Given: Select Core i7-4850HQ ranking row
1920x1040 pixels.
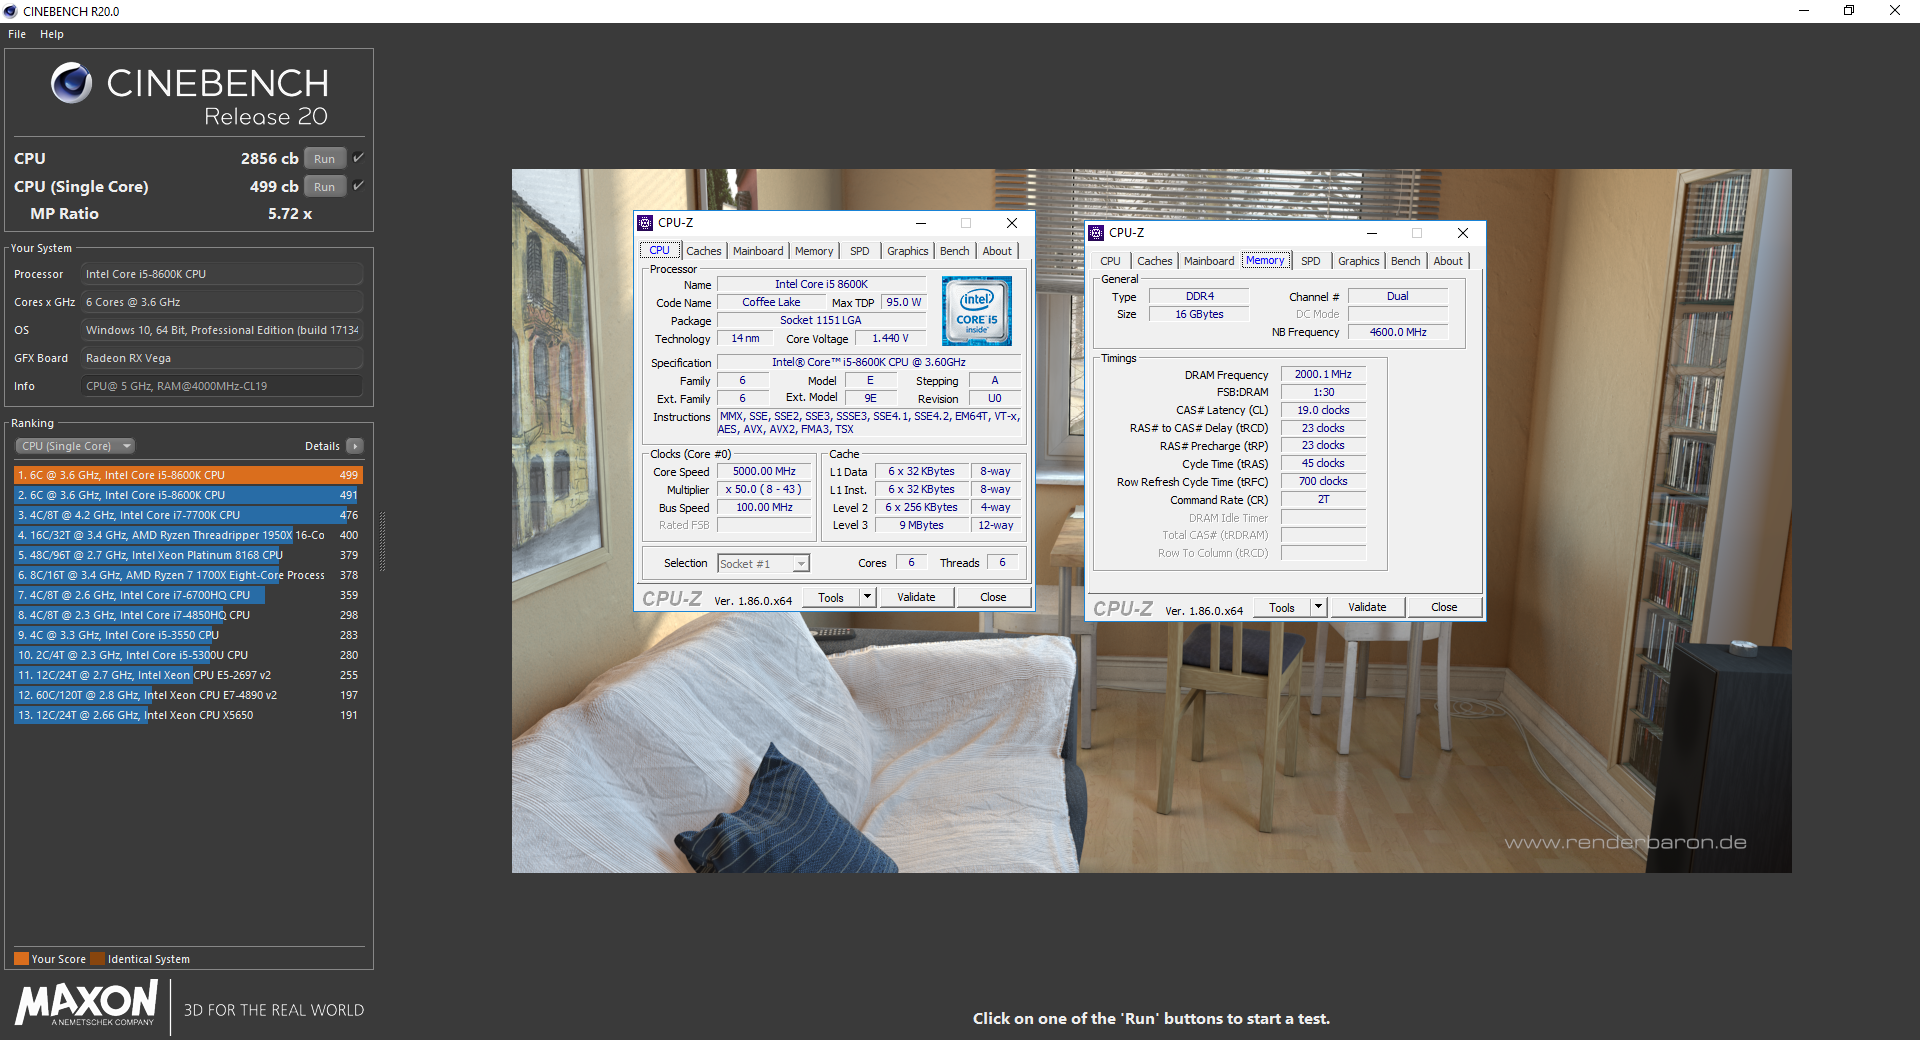Looking at the screenshot, I should pos(188,615).
